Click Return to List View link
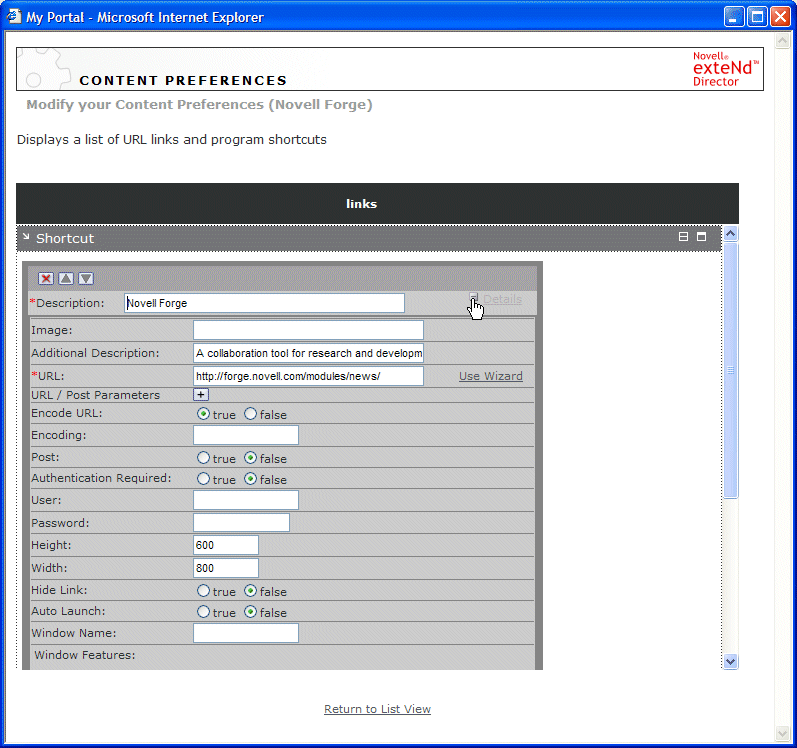Viewport: 797px width, 748px height. click(377, 709)
